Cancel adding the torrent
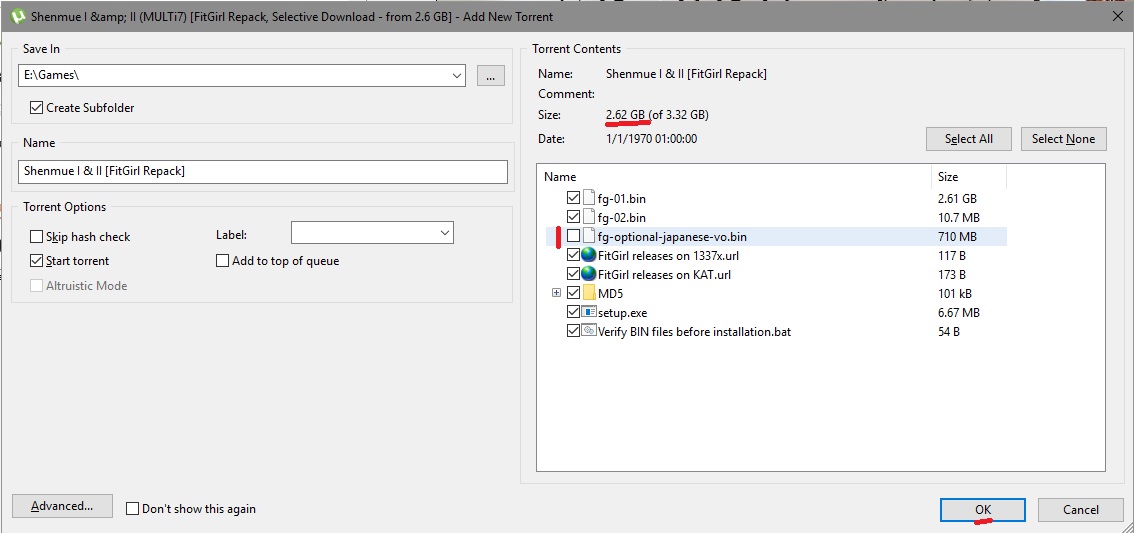Viewport: 1134px width, 533px height. (x=1080, y=510)
